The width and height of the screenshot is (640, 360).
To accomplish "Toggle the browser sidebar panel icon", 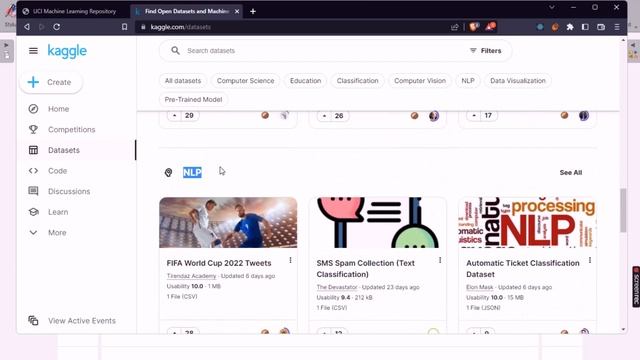I will [585, 27].
